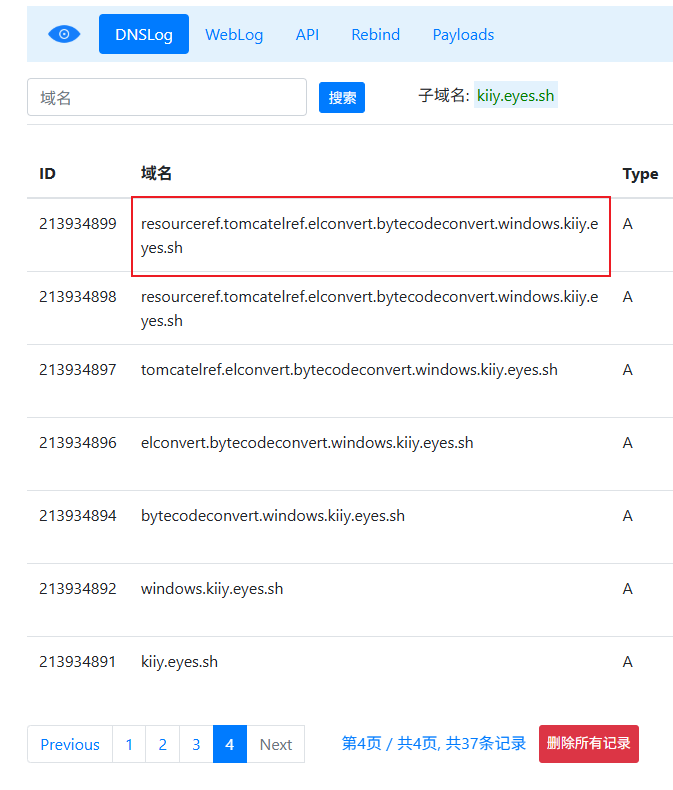Select the tomcatelref.elconvert domain in row 213934897

(349, 370)
